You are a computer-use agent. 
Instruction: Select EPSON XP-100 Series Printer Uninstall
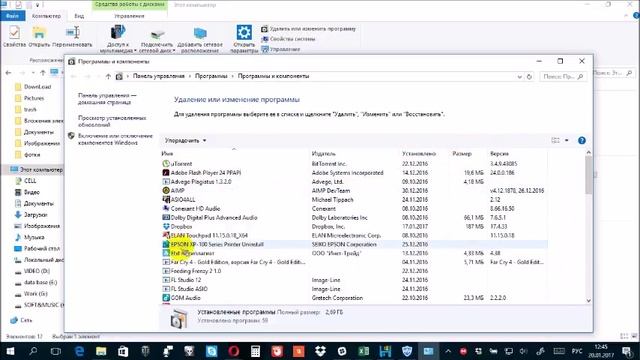click(x=354, y=244)
